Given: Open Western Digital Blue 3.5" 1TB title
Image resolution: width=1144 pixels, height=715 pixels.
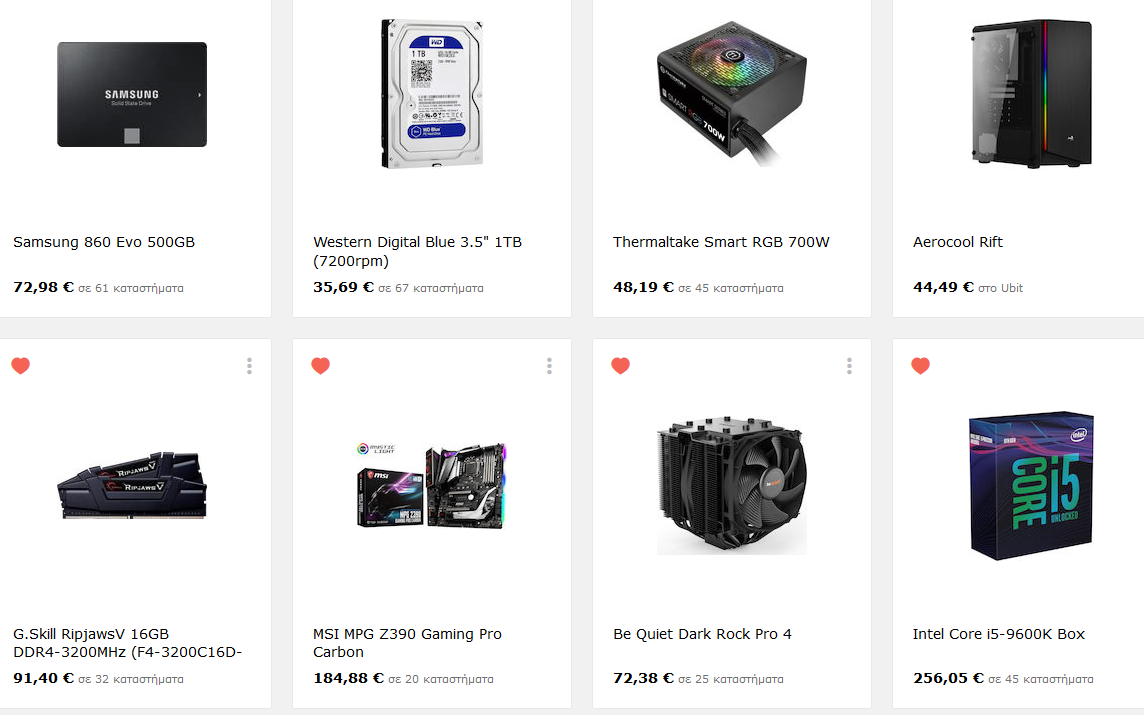Looking at the screenshot, I should (417, 252).
